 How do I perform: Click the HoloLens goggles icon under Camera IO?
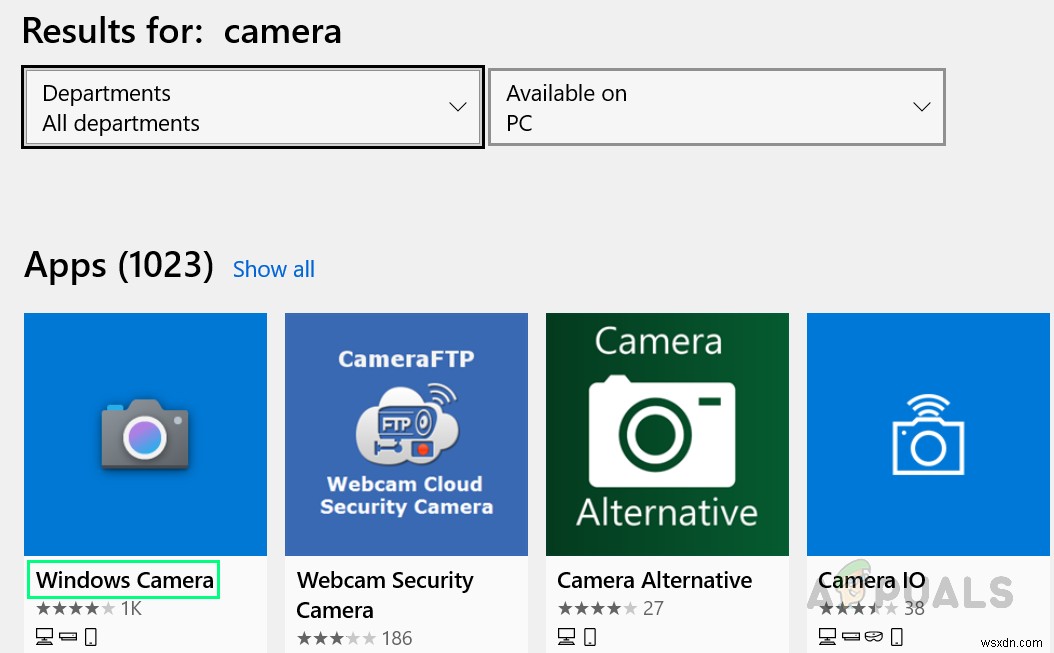[x=873, y=637]
